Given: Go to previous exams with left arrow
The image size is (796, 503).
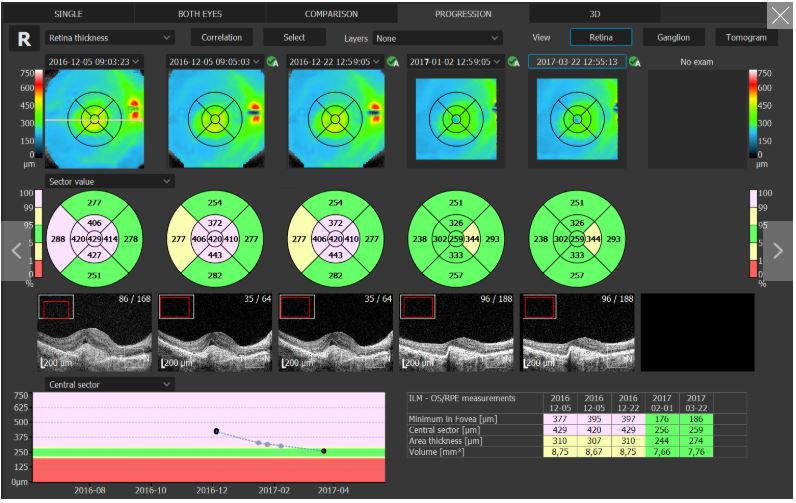Looking at the screenshot, I should [x=15, y=251].
